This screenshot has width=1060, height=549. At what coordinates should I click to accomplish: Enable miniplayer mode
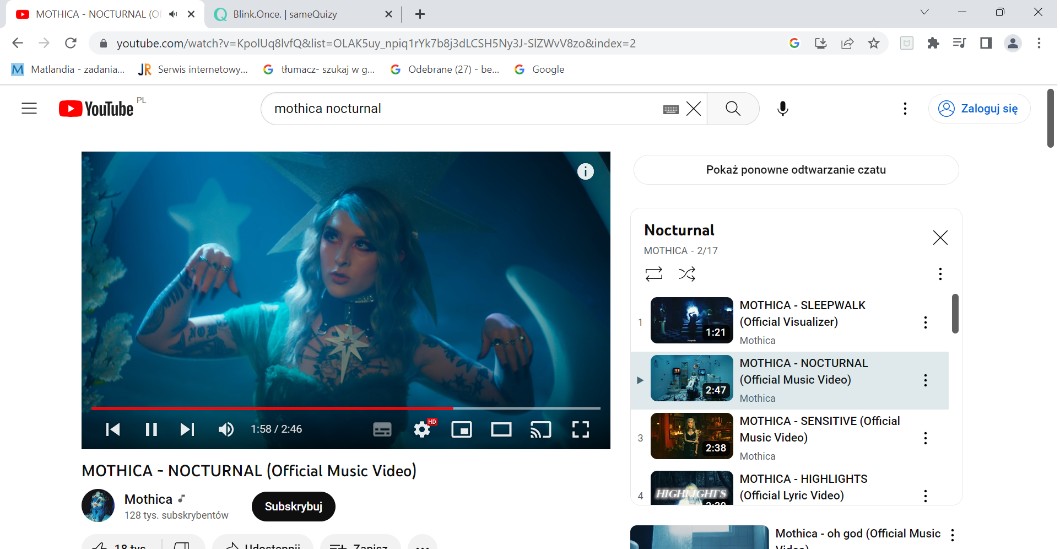point(461,429)
